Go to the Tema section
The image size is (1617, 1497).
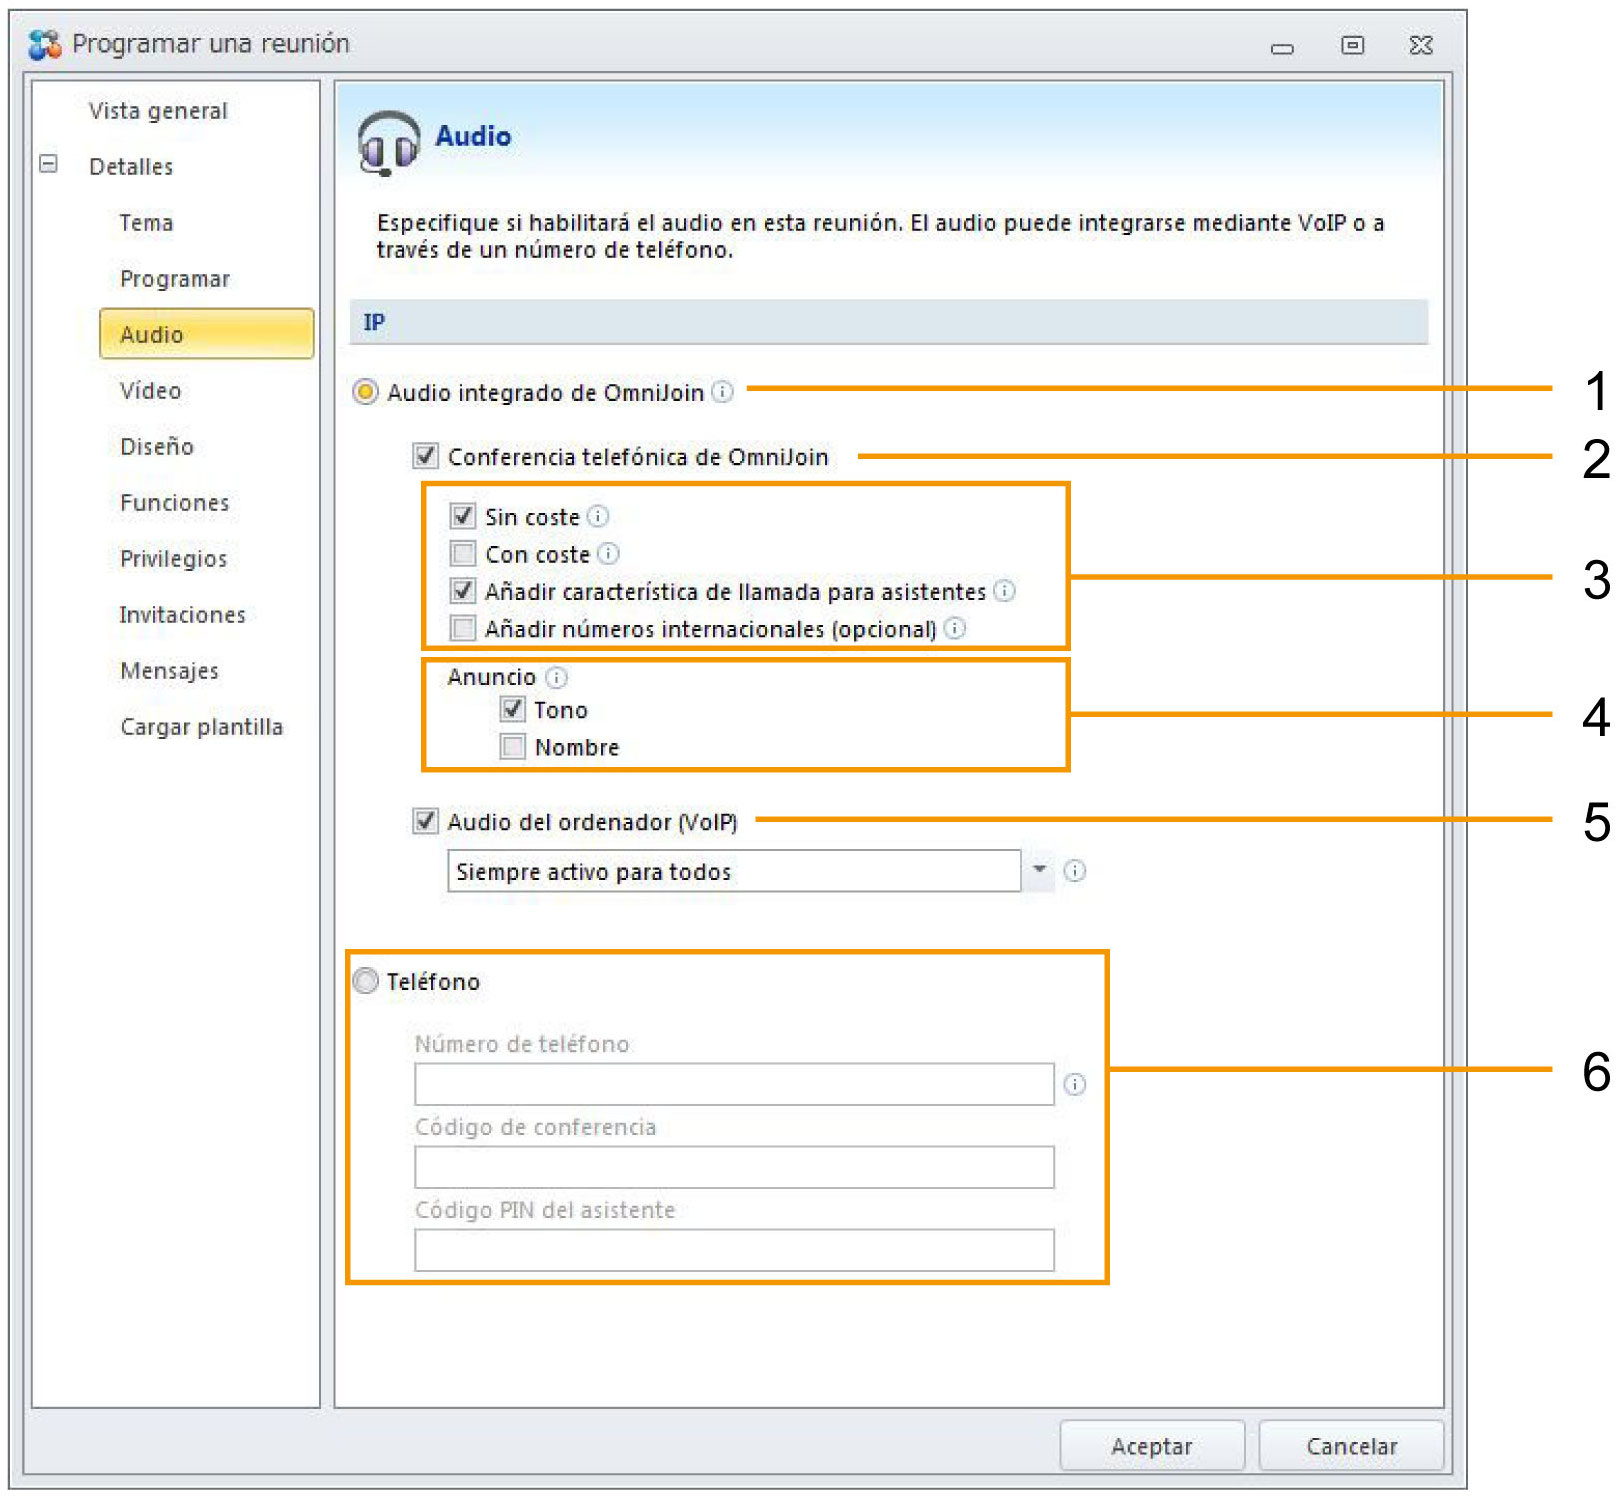click(x=146, y=223)
